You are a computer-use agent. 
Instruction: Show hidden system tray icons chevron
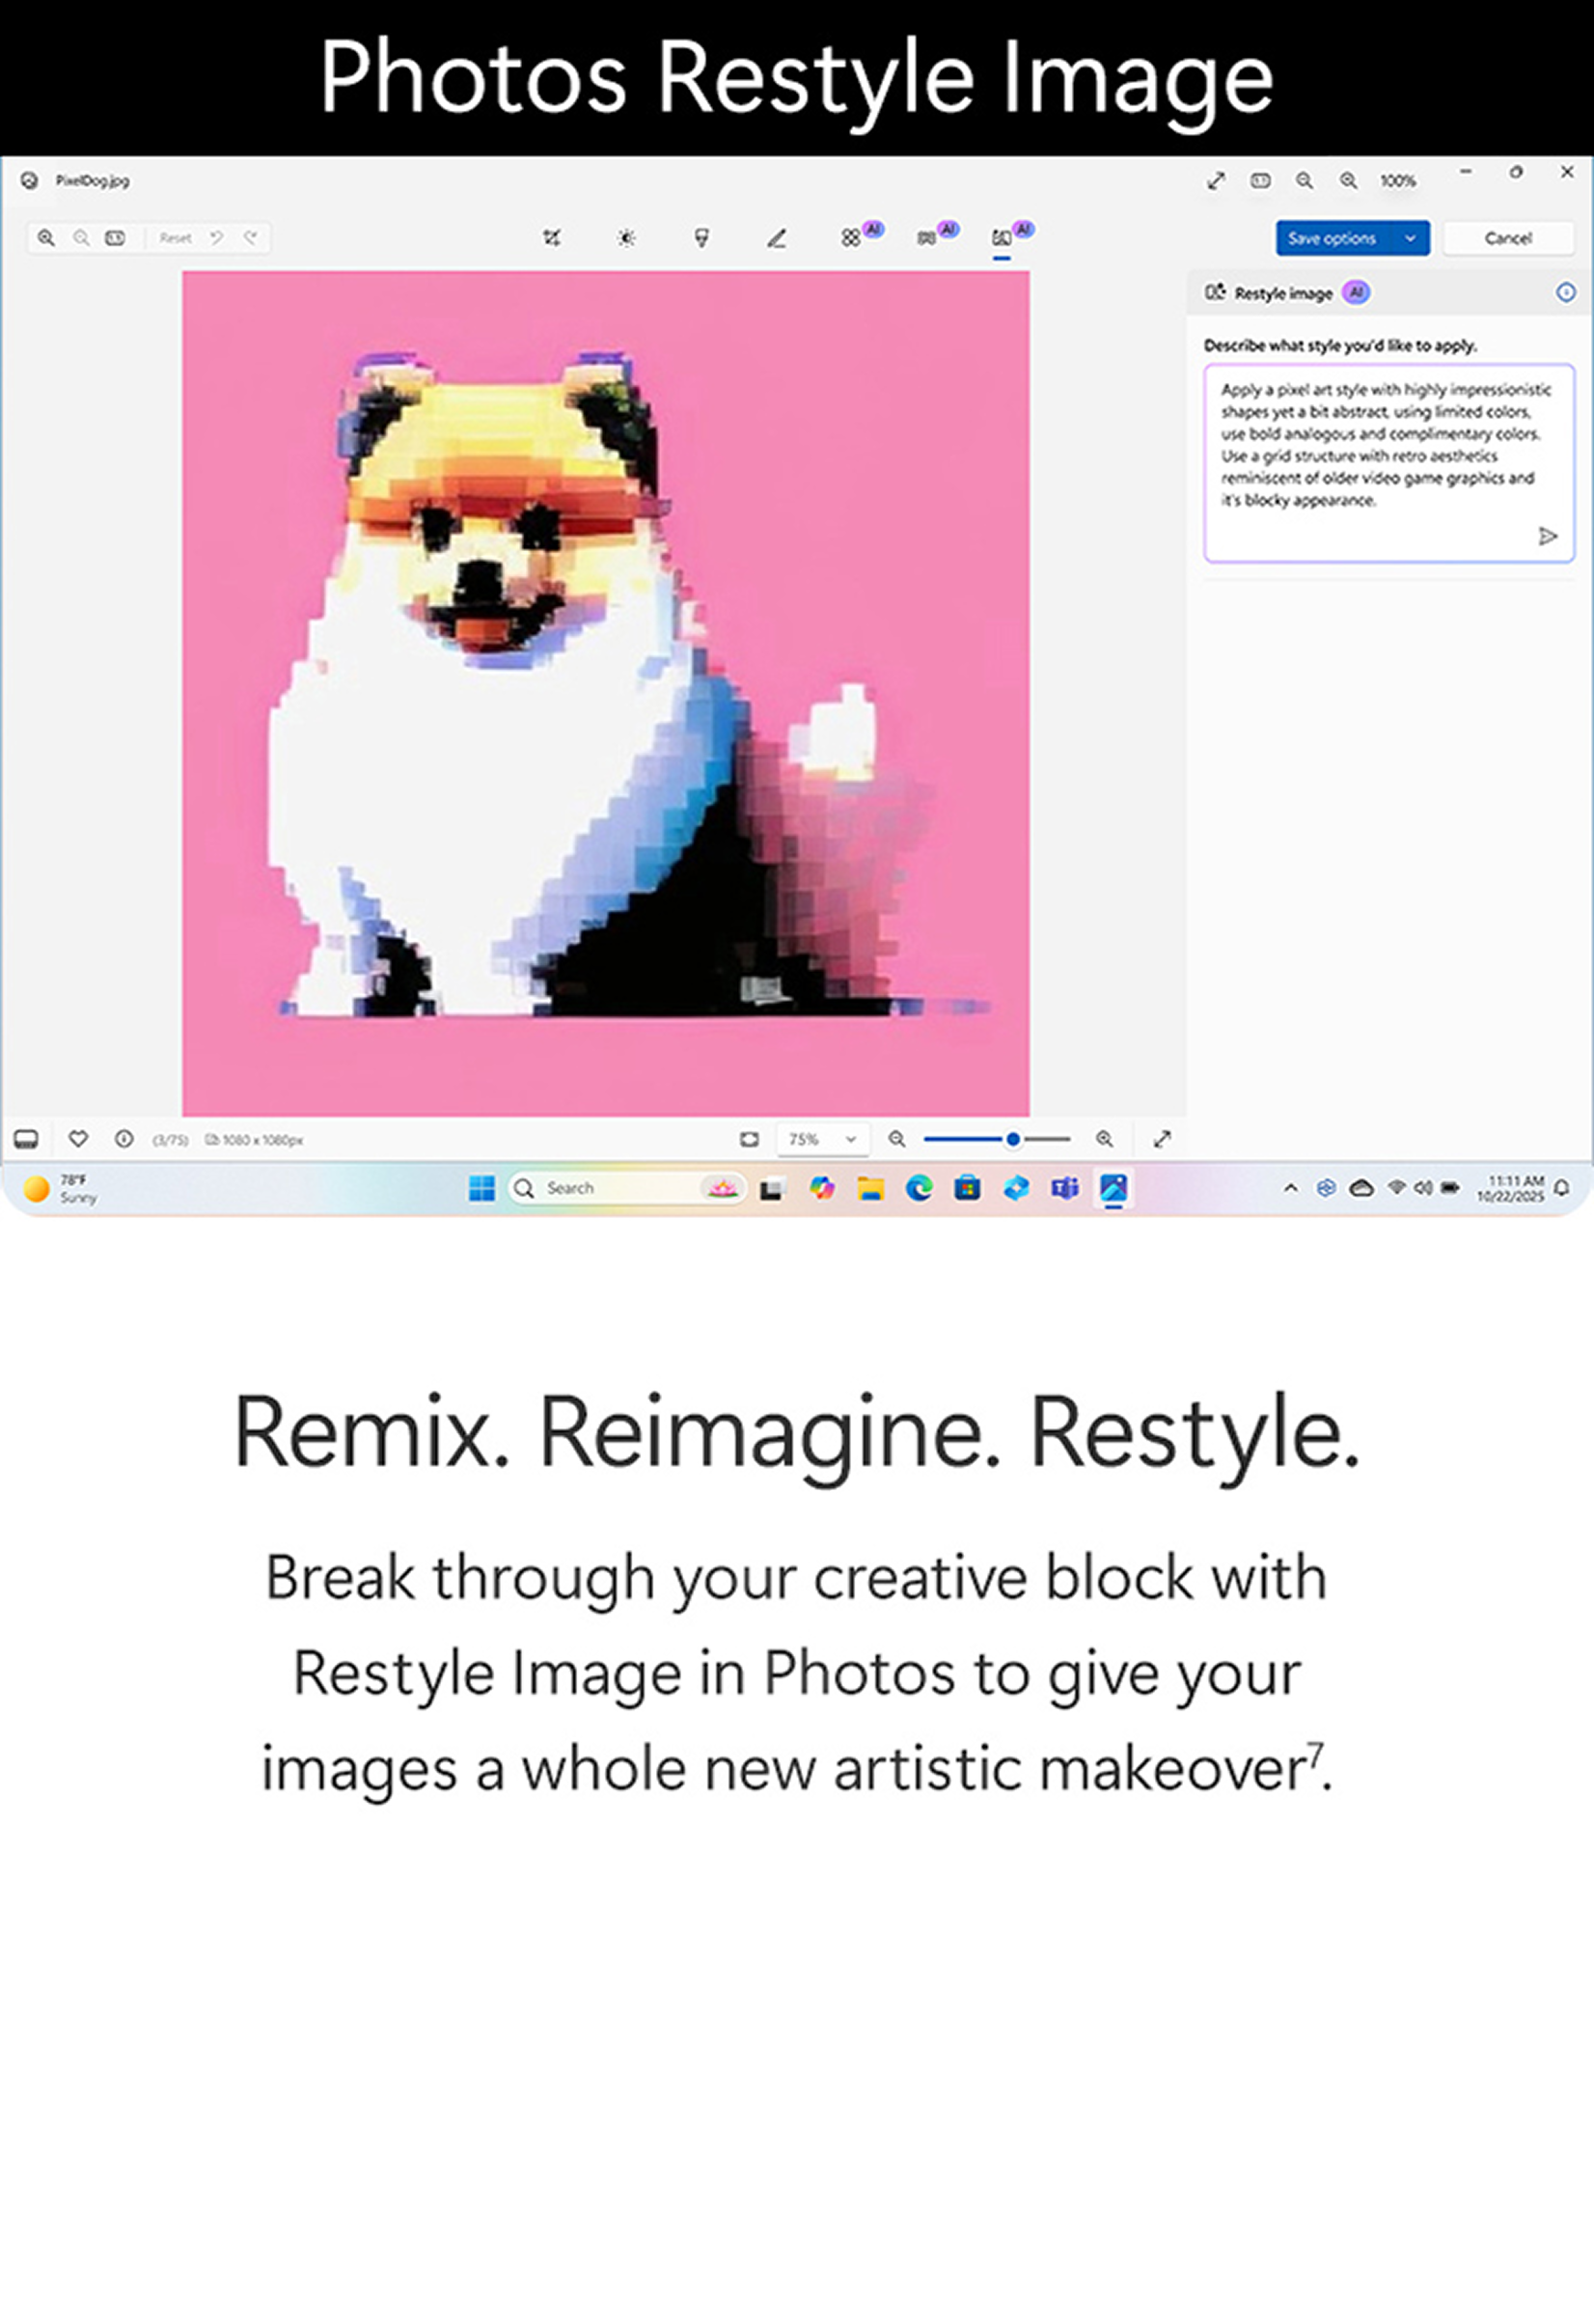(1290, 1188)
